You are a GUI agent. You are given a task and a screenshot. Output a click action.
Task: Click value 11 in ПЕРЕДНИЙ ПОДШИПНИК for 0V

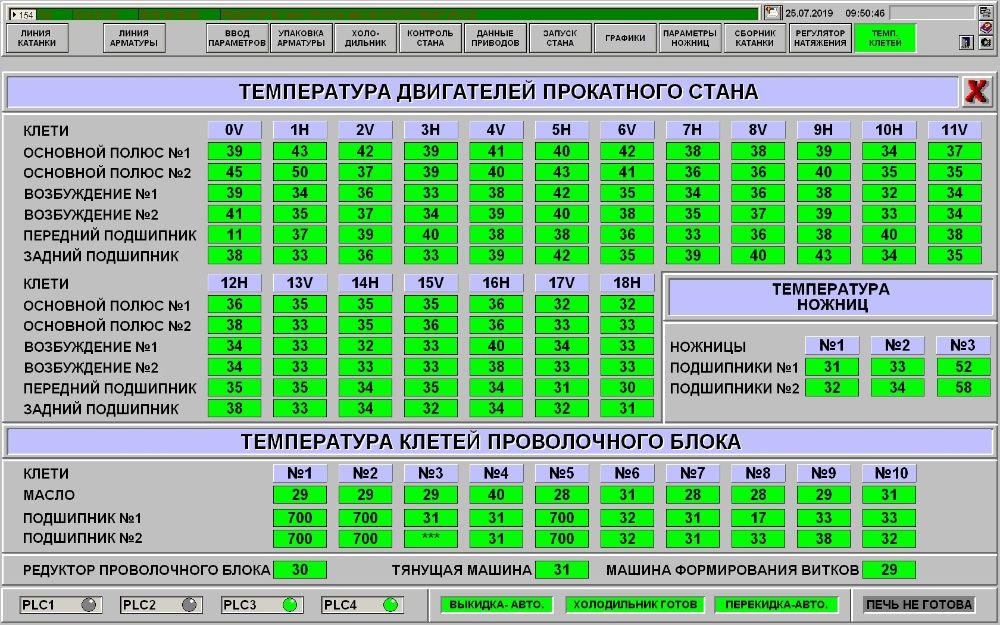click(234, 235)
